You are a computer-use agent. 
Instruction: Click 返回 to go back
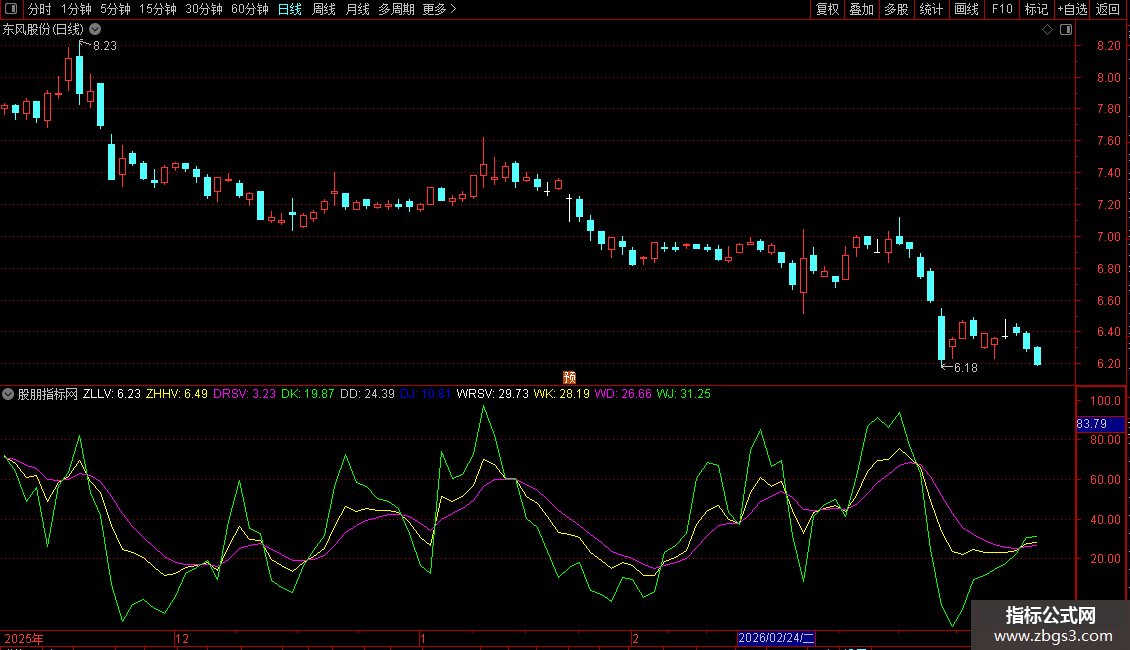click(x=1108, y=9)
